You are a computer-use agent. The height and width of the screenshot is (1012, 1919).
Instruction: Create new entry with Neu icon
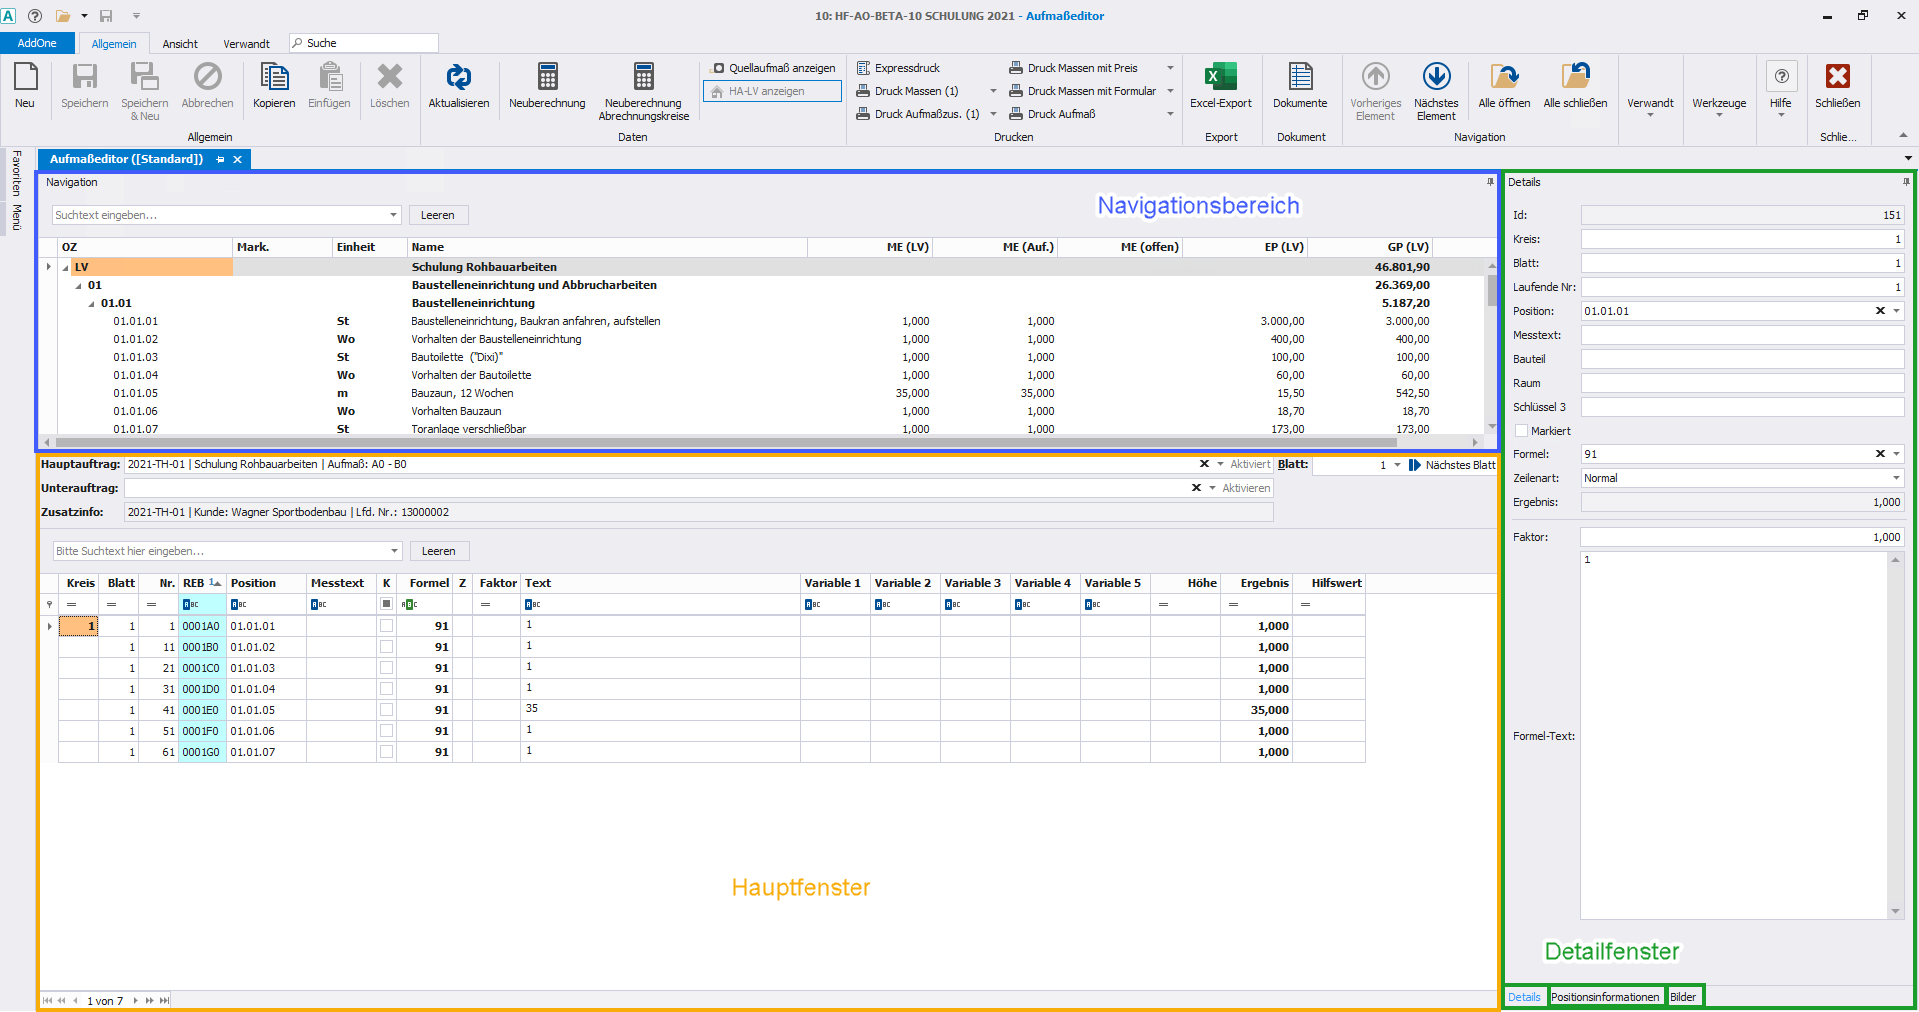[x=25, y=77]
